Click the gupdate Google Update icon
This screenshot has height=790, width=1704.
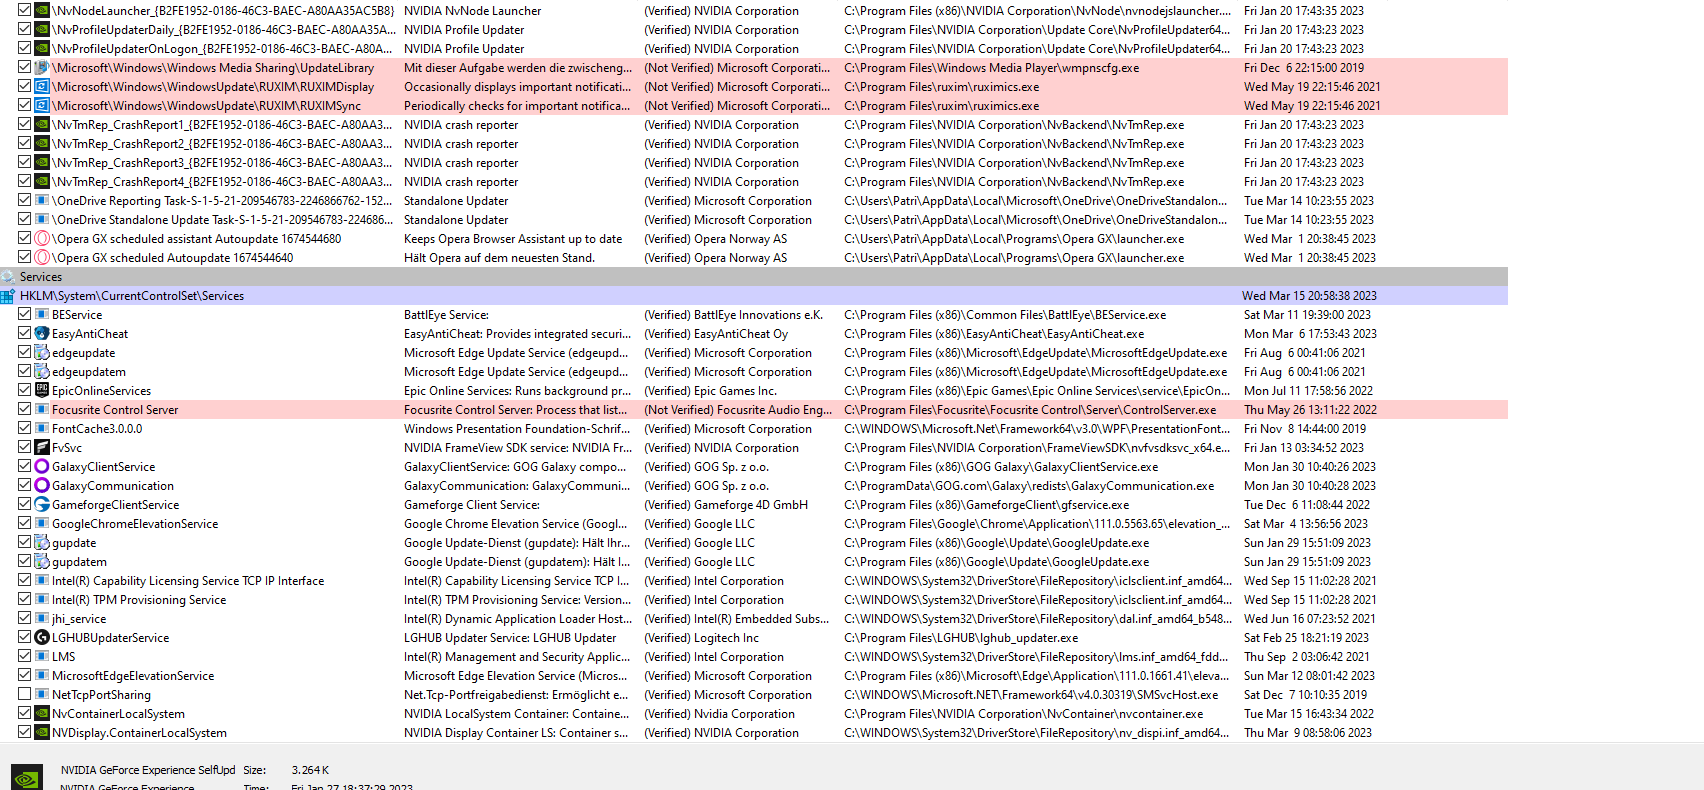tap(42, 543)
